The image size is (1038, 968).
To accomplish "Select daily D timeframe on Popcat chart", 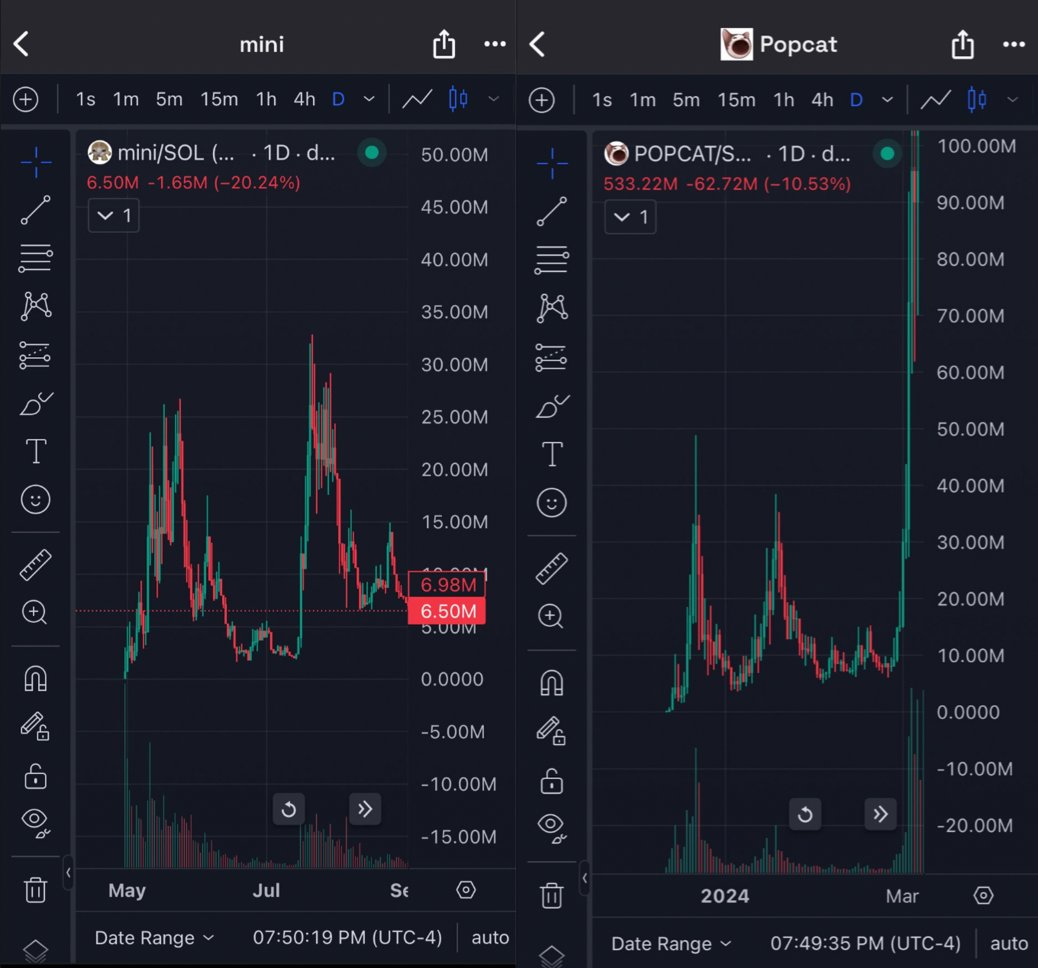I will point(856,100).
